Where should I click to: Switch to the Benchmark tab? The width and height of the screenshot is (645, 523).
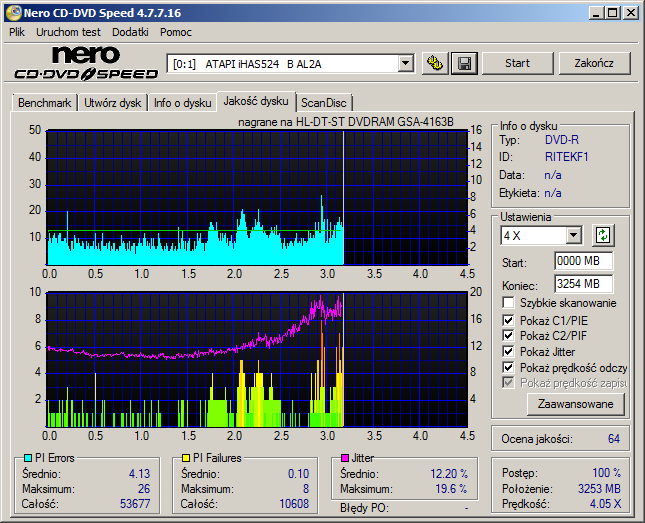(x=44, y=103)
